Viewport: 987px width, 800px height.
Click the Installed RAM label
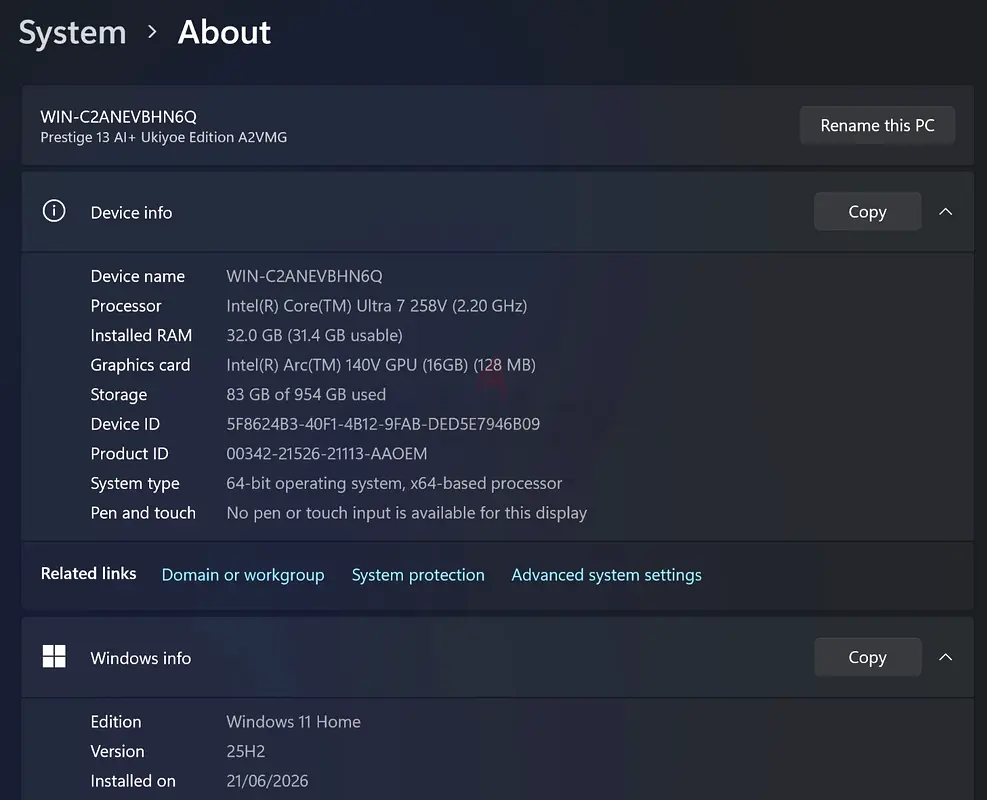(x=141, y=335)
